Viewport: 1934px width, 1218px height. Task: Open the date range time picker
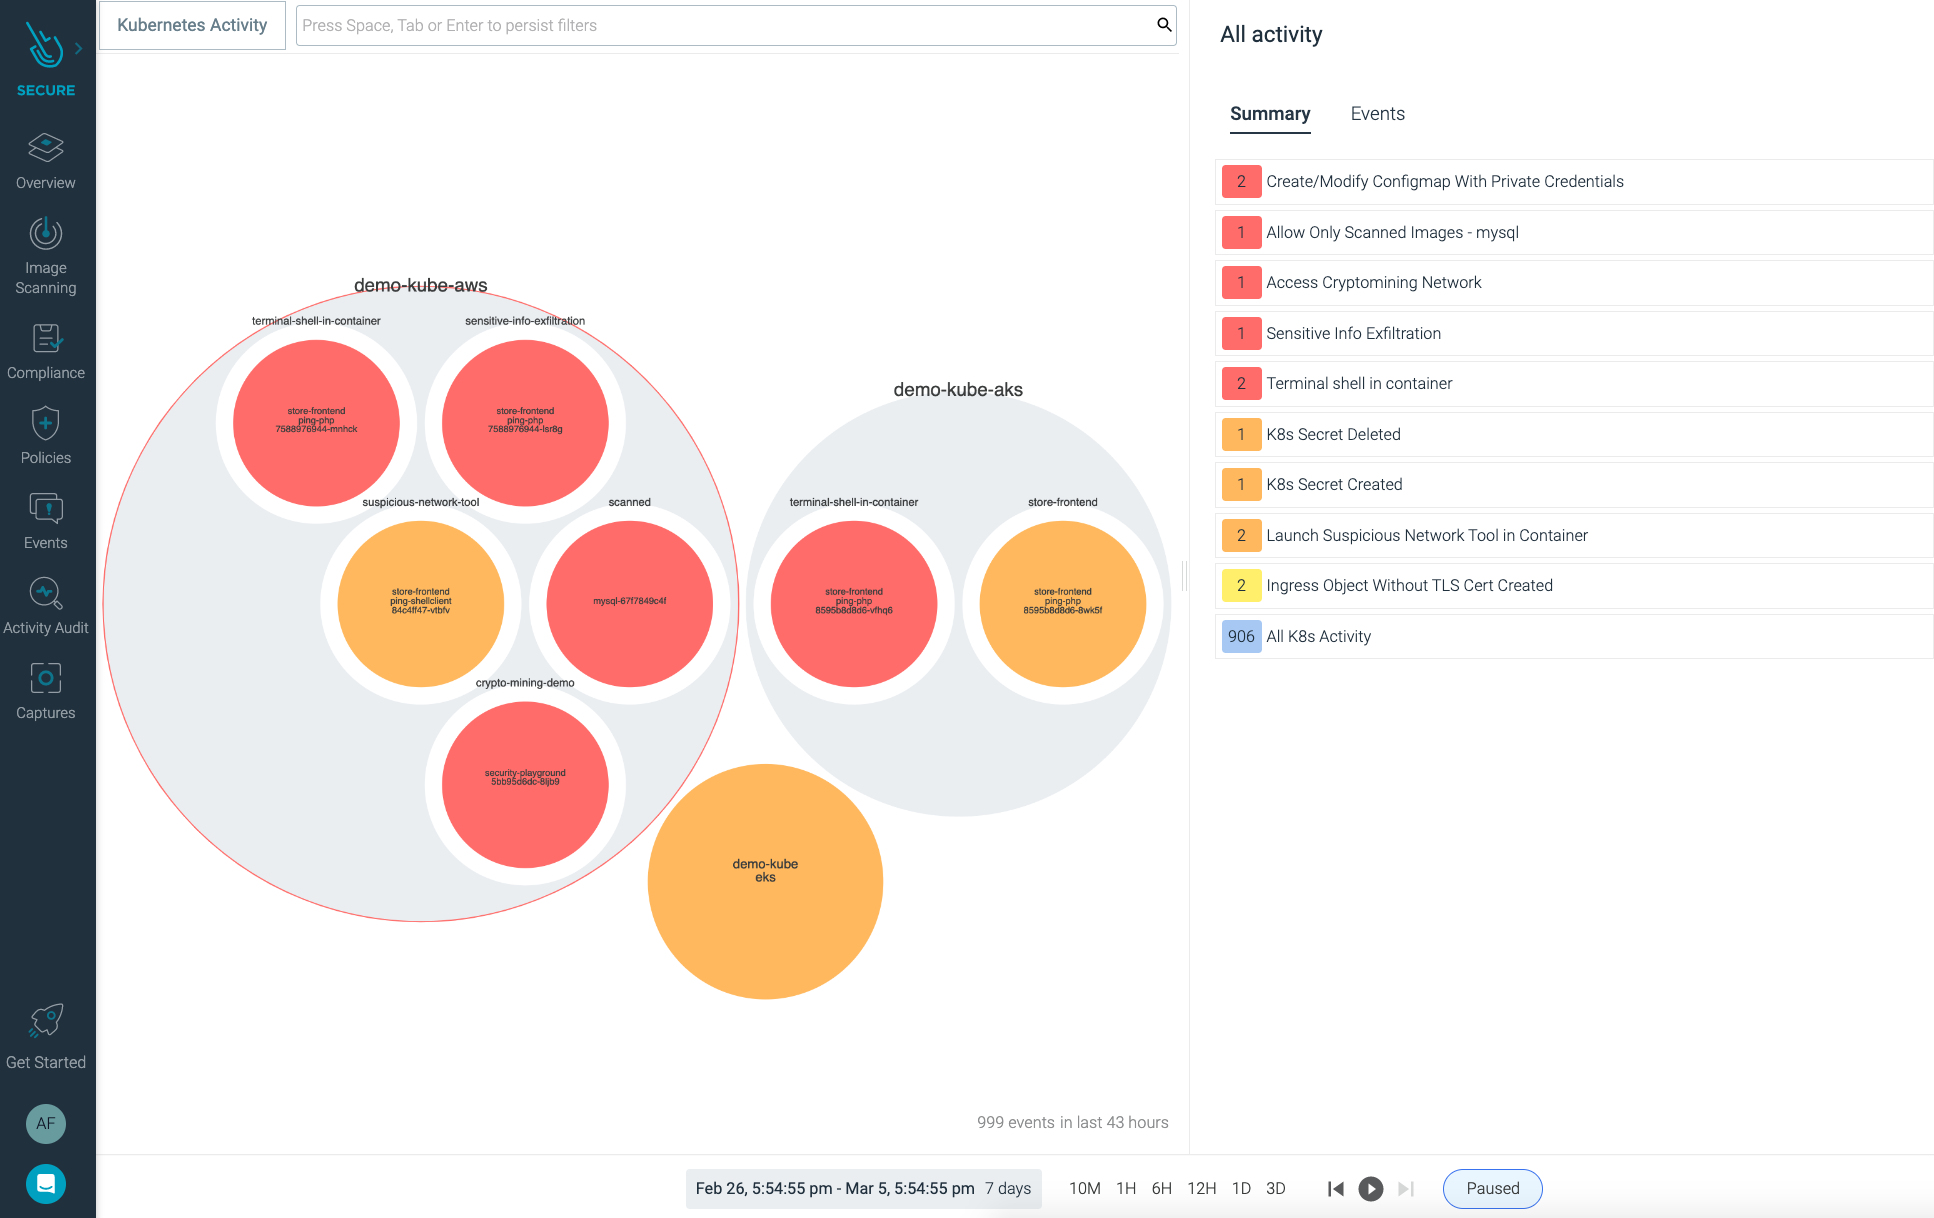coord(863,1188)
